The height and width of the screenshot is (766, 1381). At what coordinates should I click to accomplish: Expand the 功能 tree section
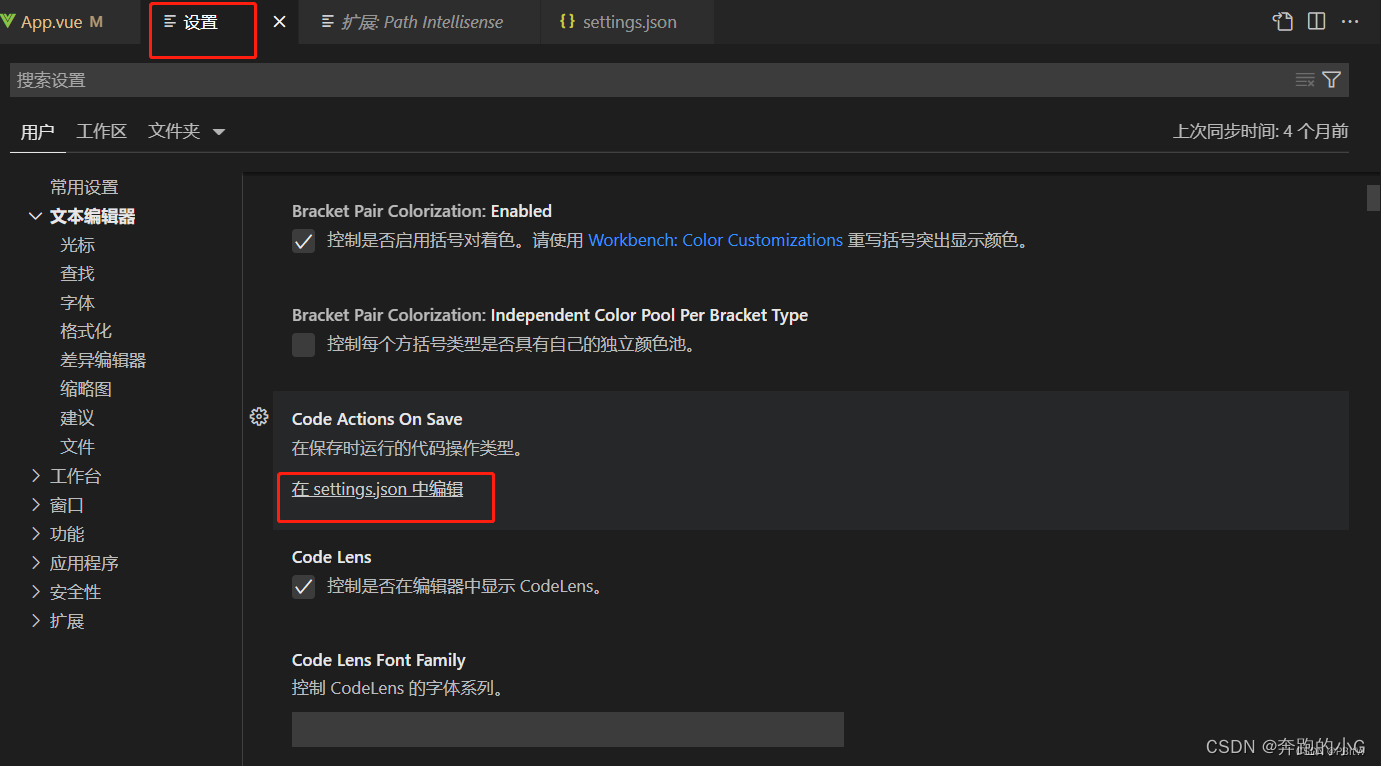36,534
